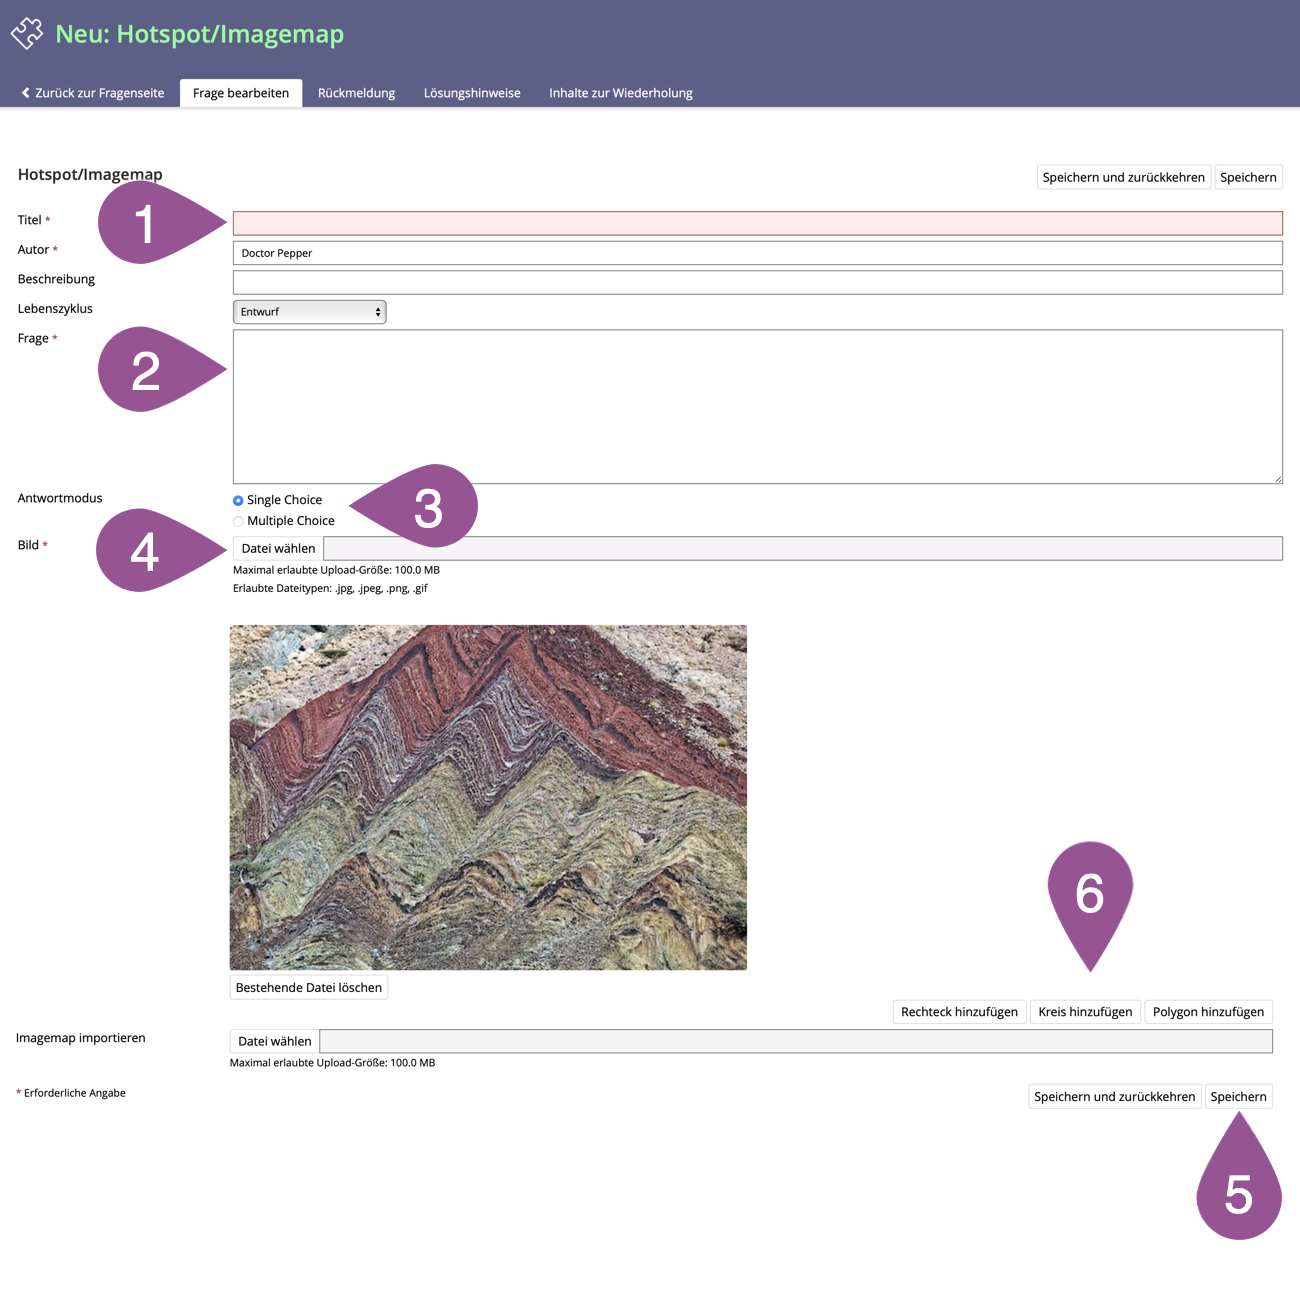The width and height of the screenshot is (1300, 1300).
Task: Go to Inhalte zur Wiederholung tab
Action: 620,93
